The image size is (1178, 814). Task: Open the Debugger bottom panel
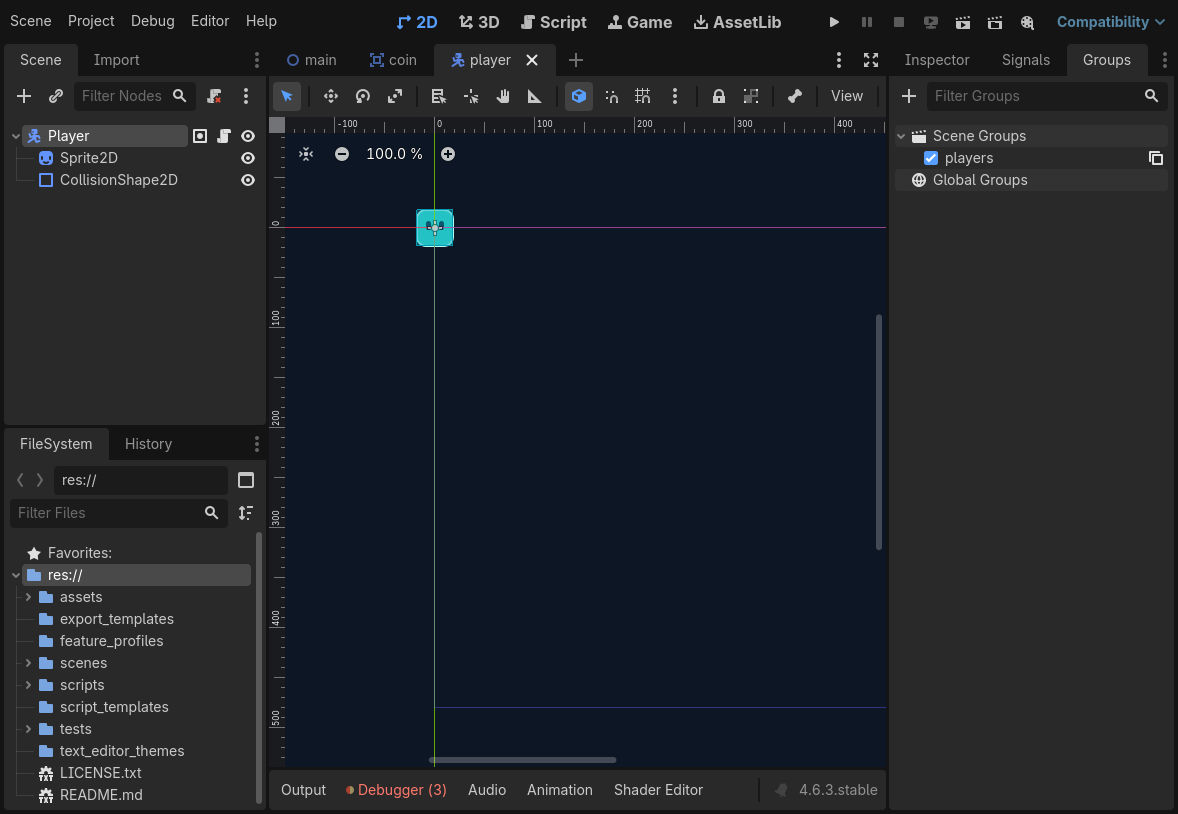(396, 790)
